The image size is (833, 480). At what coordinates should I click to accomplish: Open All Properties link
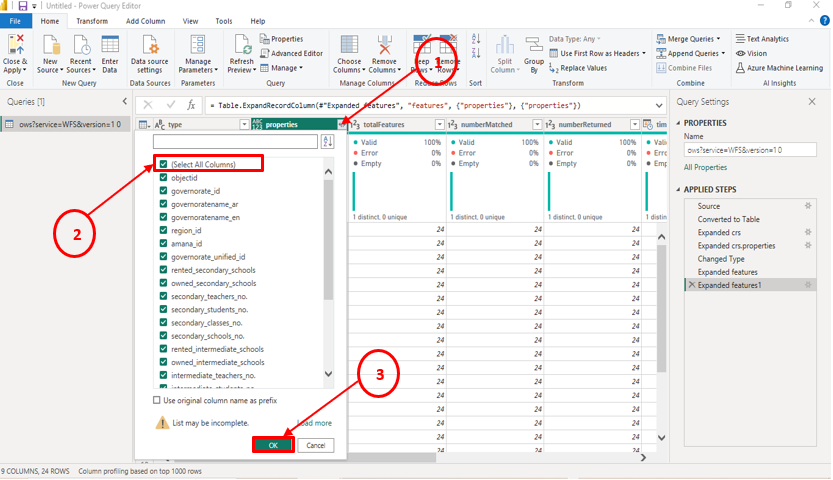[705, 167]
